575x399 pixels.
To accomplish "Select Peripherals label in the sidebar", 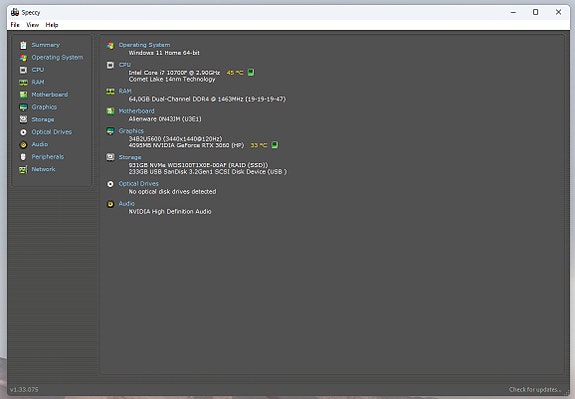I will click(48, 157).
